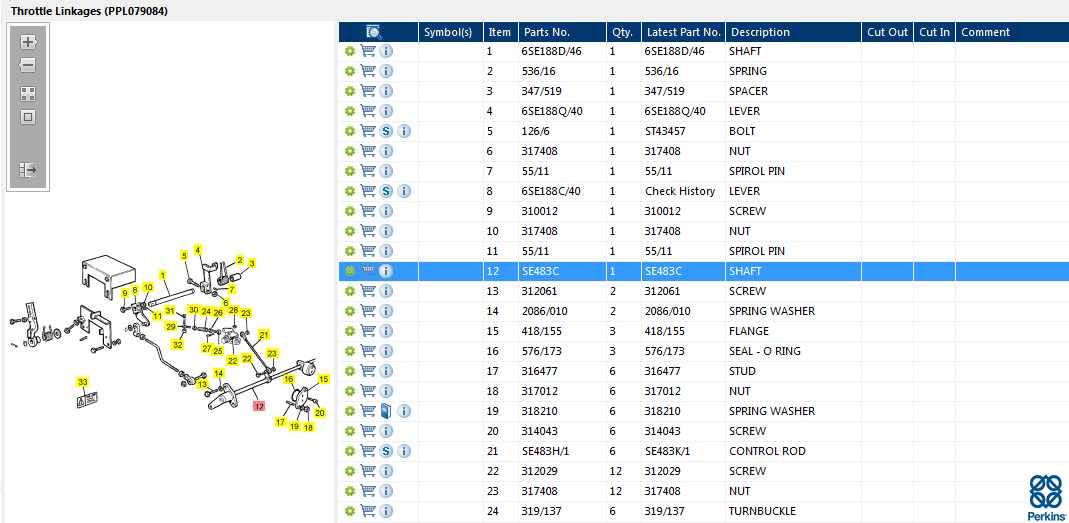Add the 536/16 SPRING to cart
The height and width of the screenshot is (523, 1069).
tap(368, 71)
